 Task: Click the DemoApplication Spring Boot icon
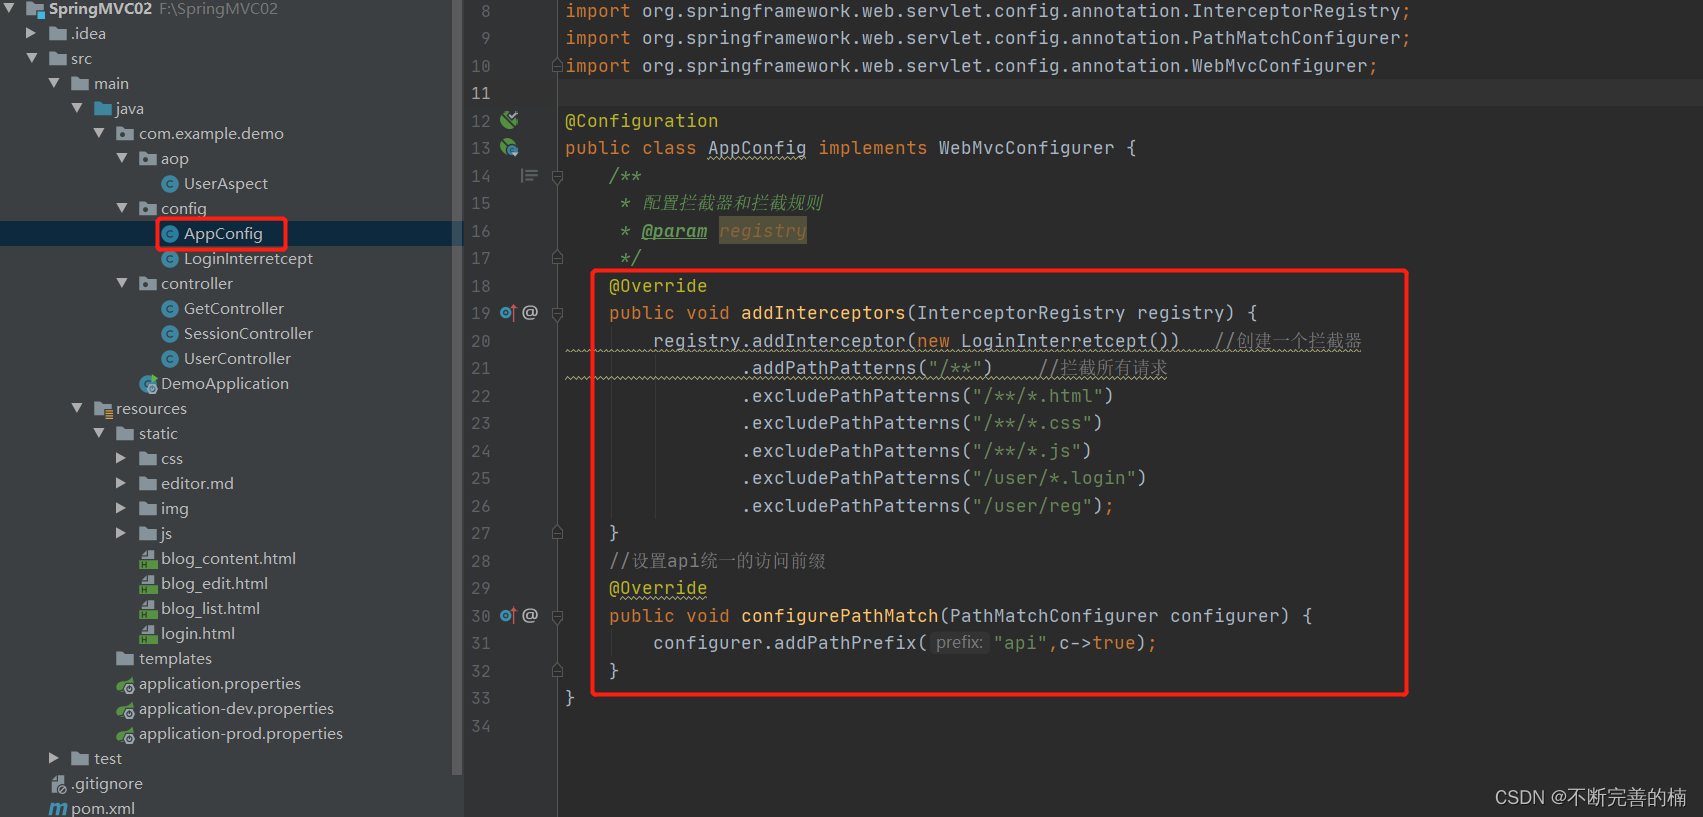point(148,384)
